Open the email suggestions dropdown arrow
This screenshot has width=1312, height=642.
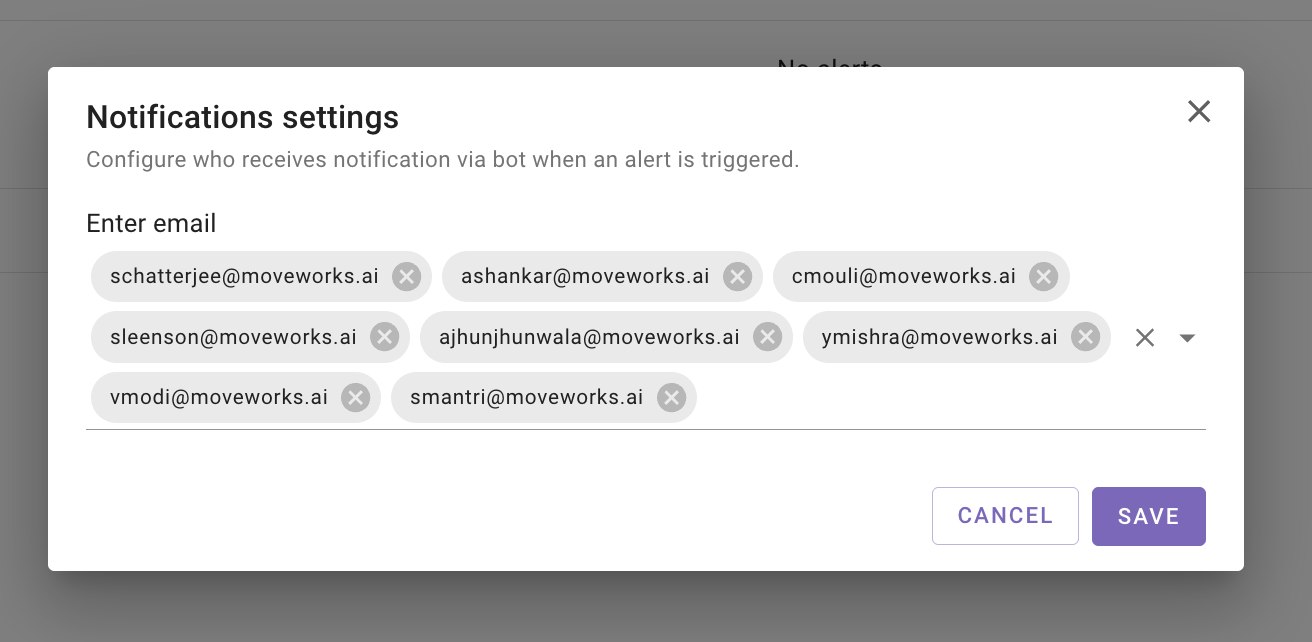click(1187, 338)
